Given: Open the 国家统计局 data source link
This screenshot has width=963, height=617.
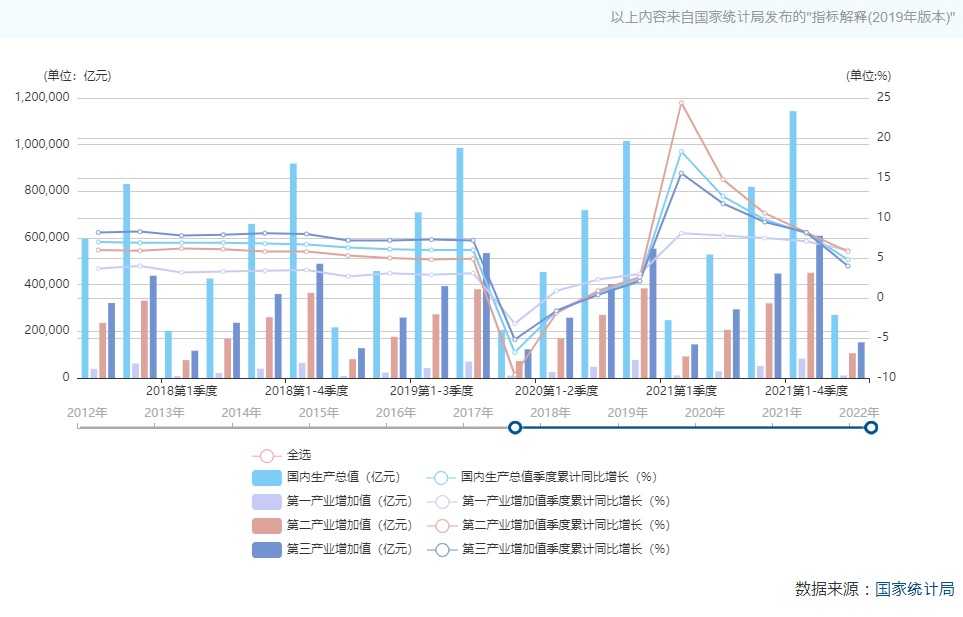Looking at the screenshot, I should [x=914, y=589].
